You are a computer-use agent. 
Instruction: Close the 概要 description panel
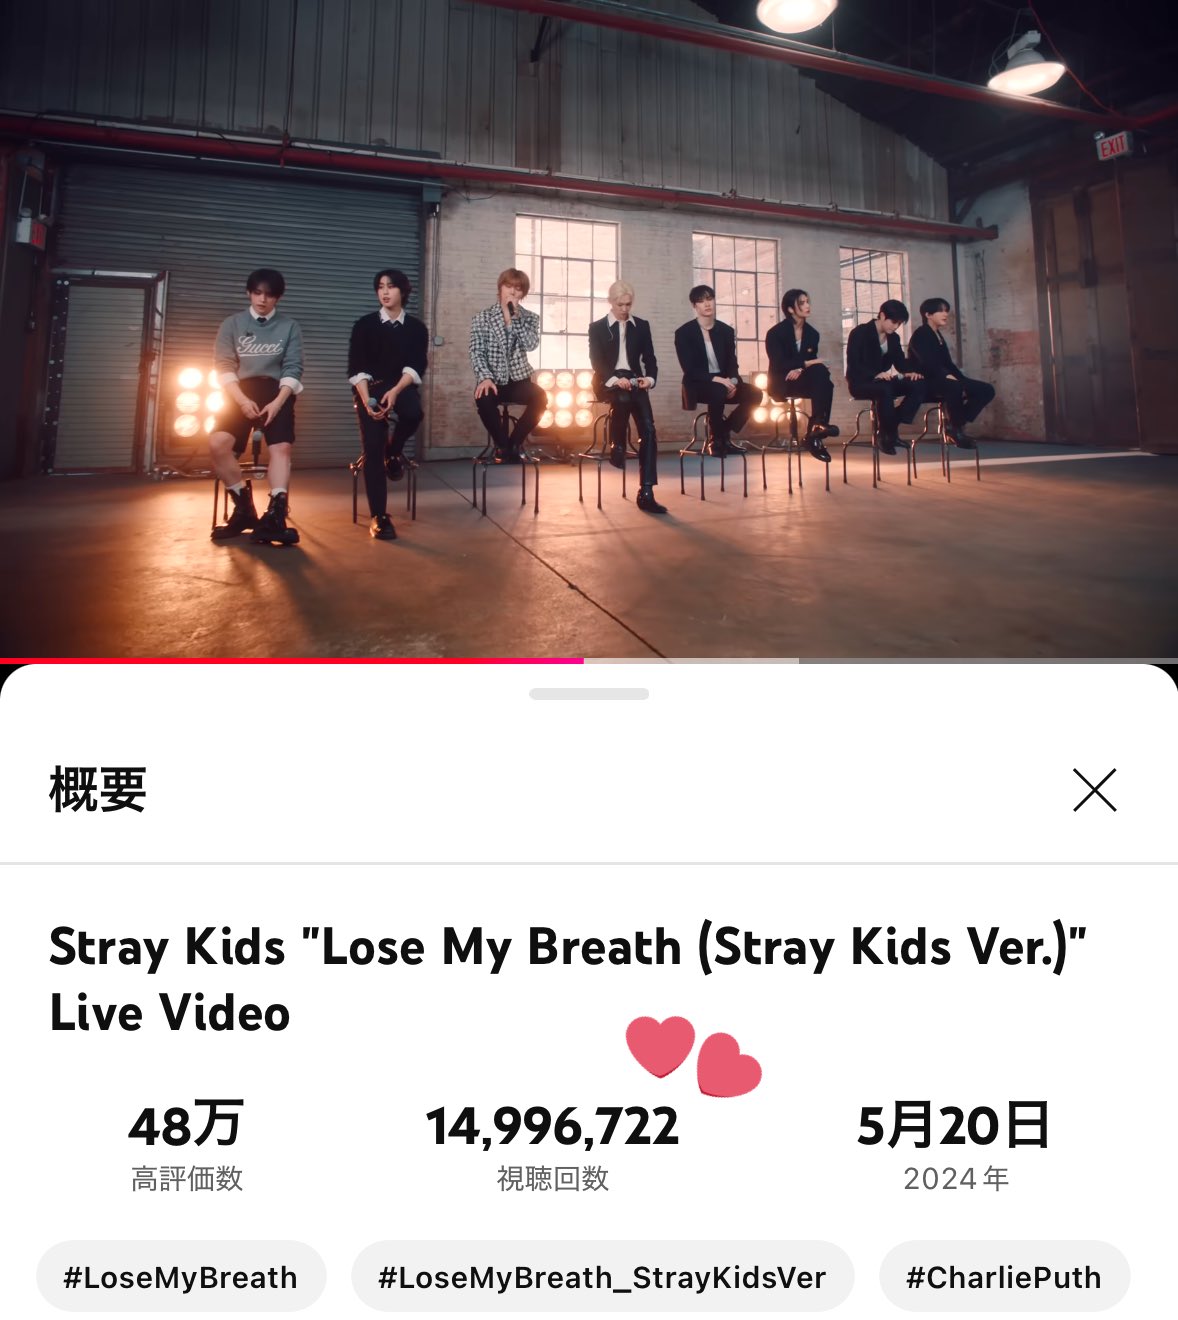click(x=1094, y=790)
